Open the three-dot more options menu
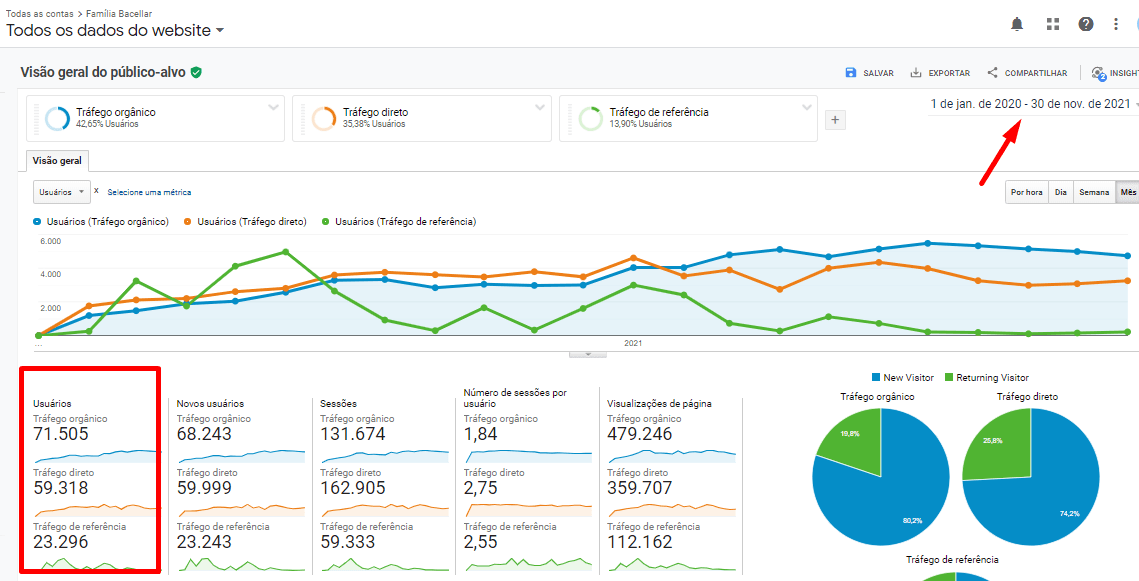Image resolution: width=1139 pixels, height=581 pixels. coord(1116,24)
